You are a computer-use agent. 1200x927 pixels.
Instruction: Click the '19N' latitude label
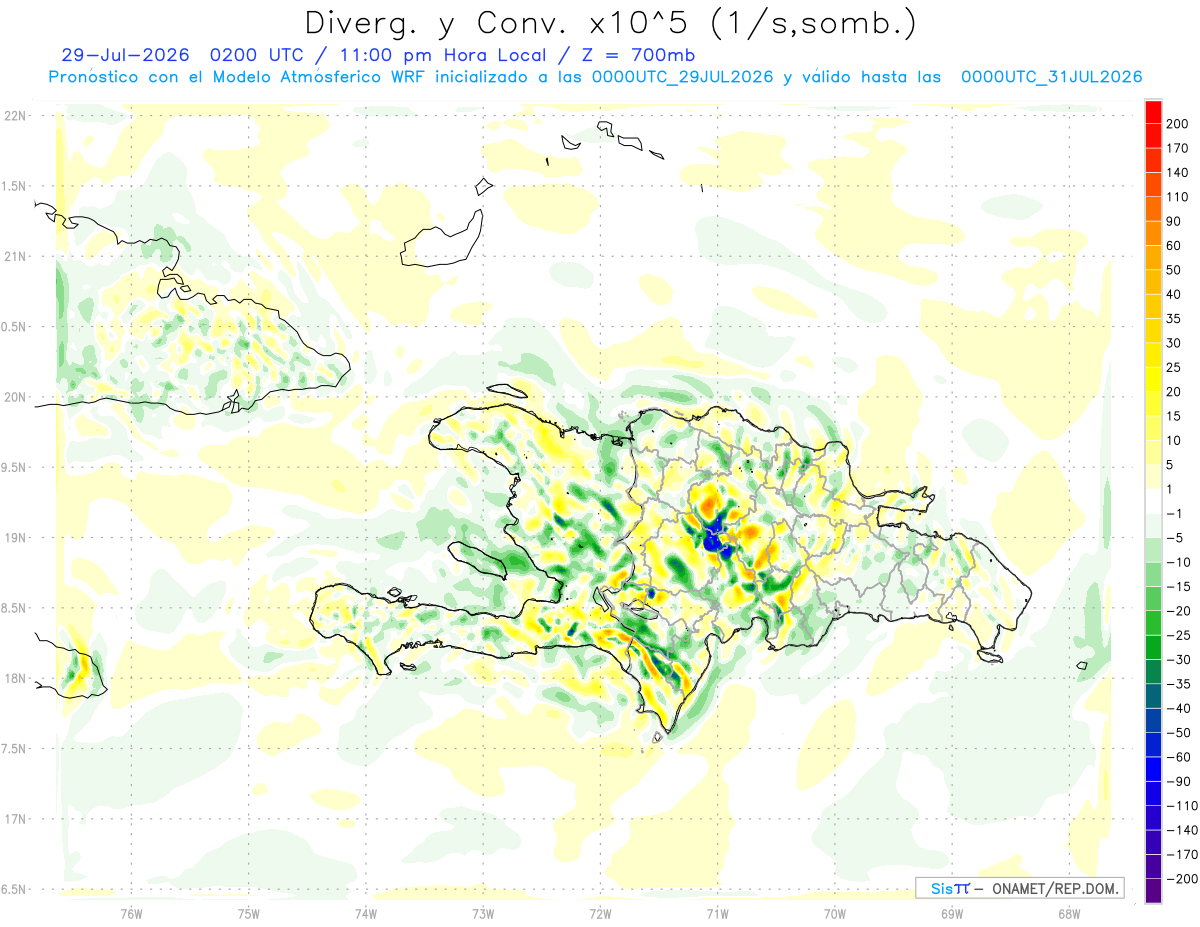pos(15,538)
